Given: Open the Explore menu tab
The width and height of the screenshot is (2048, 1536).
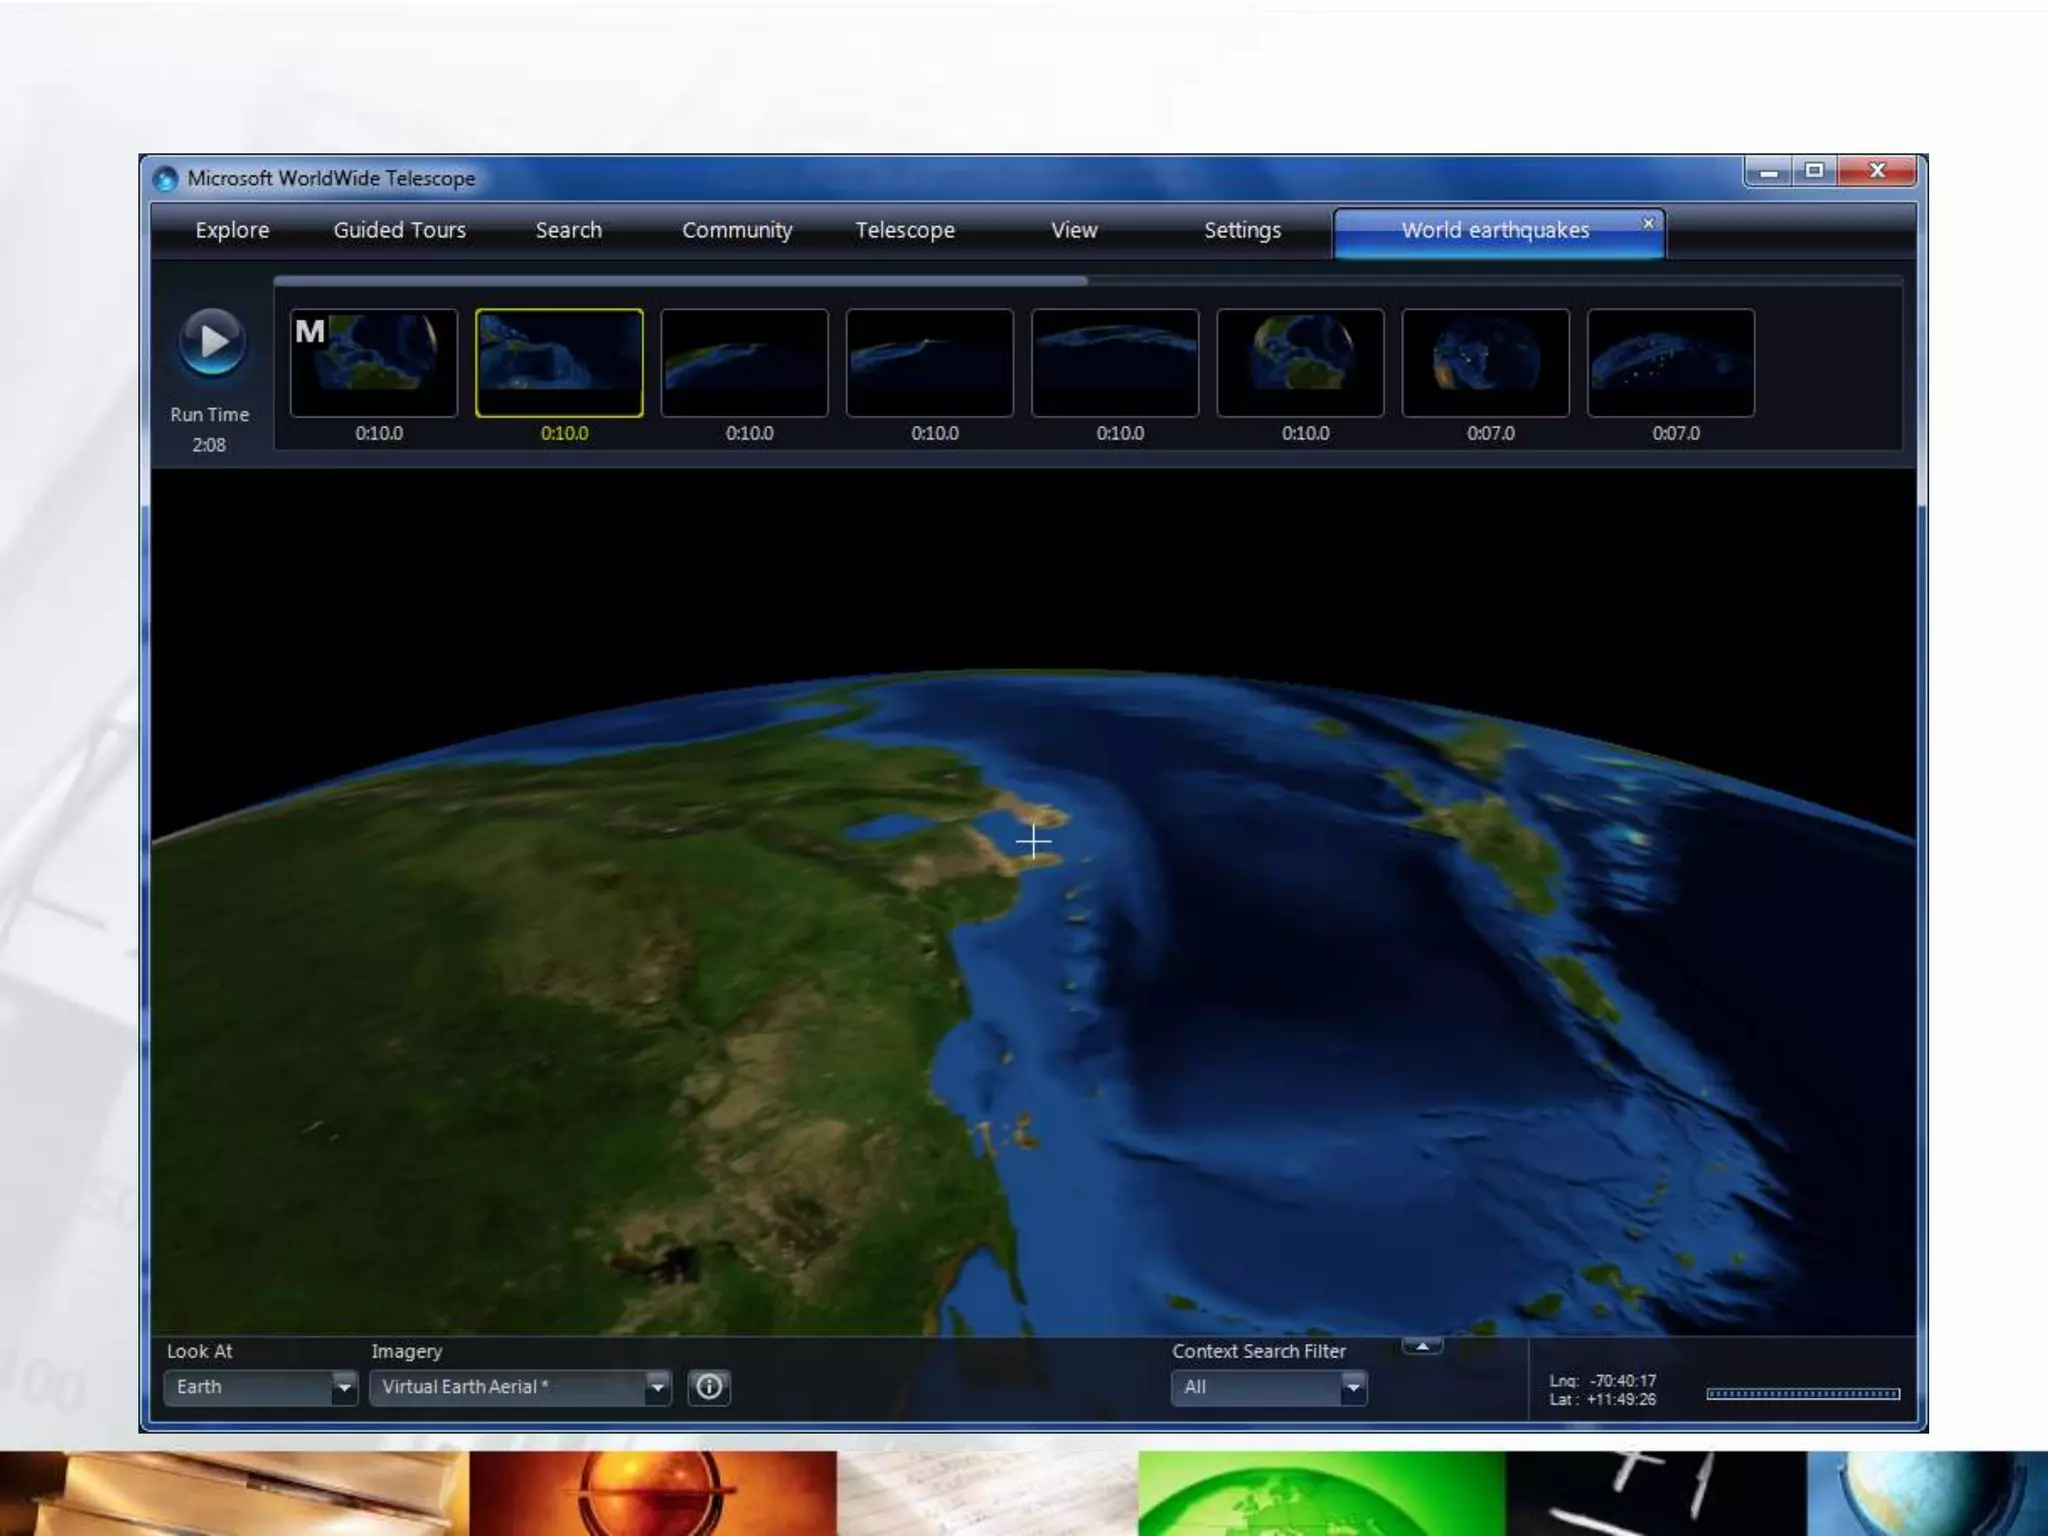Looking at the screenshot, I should [232, 230].
